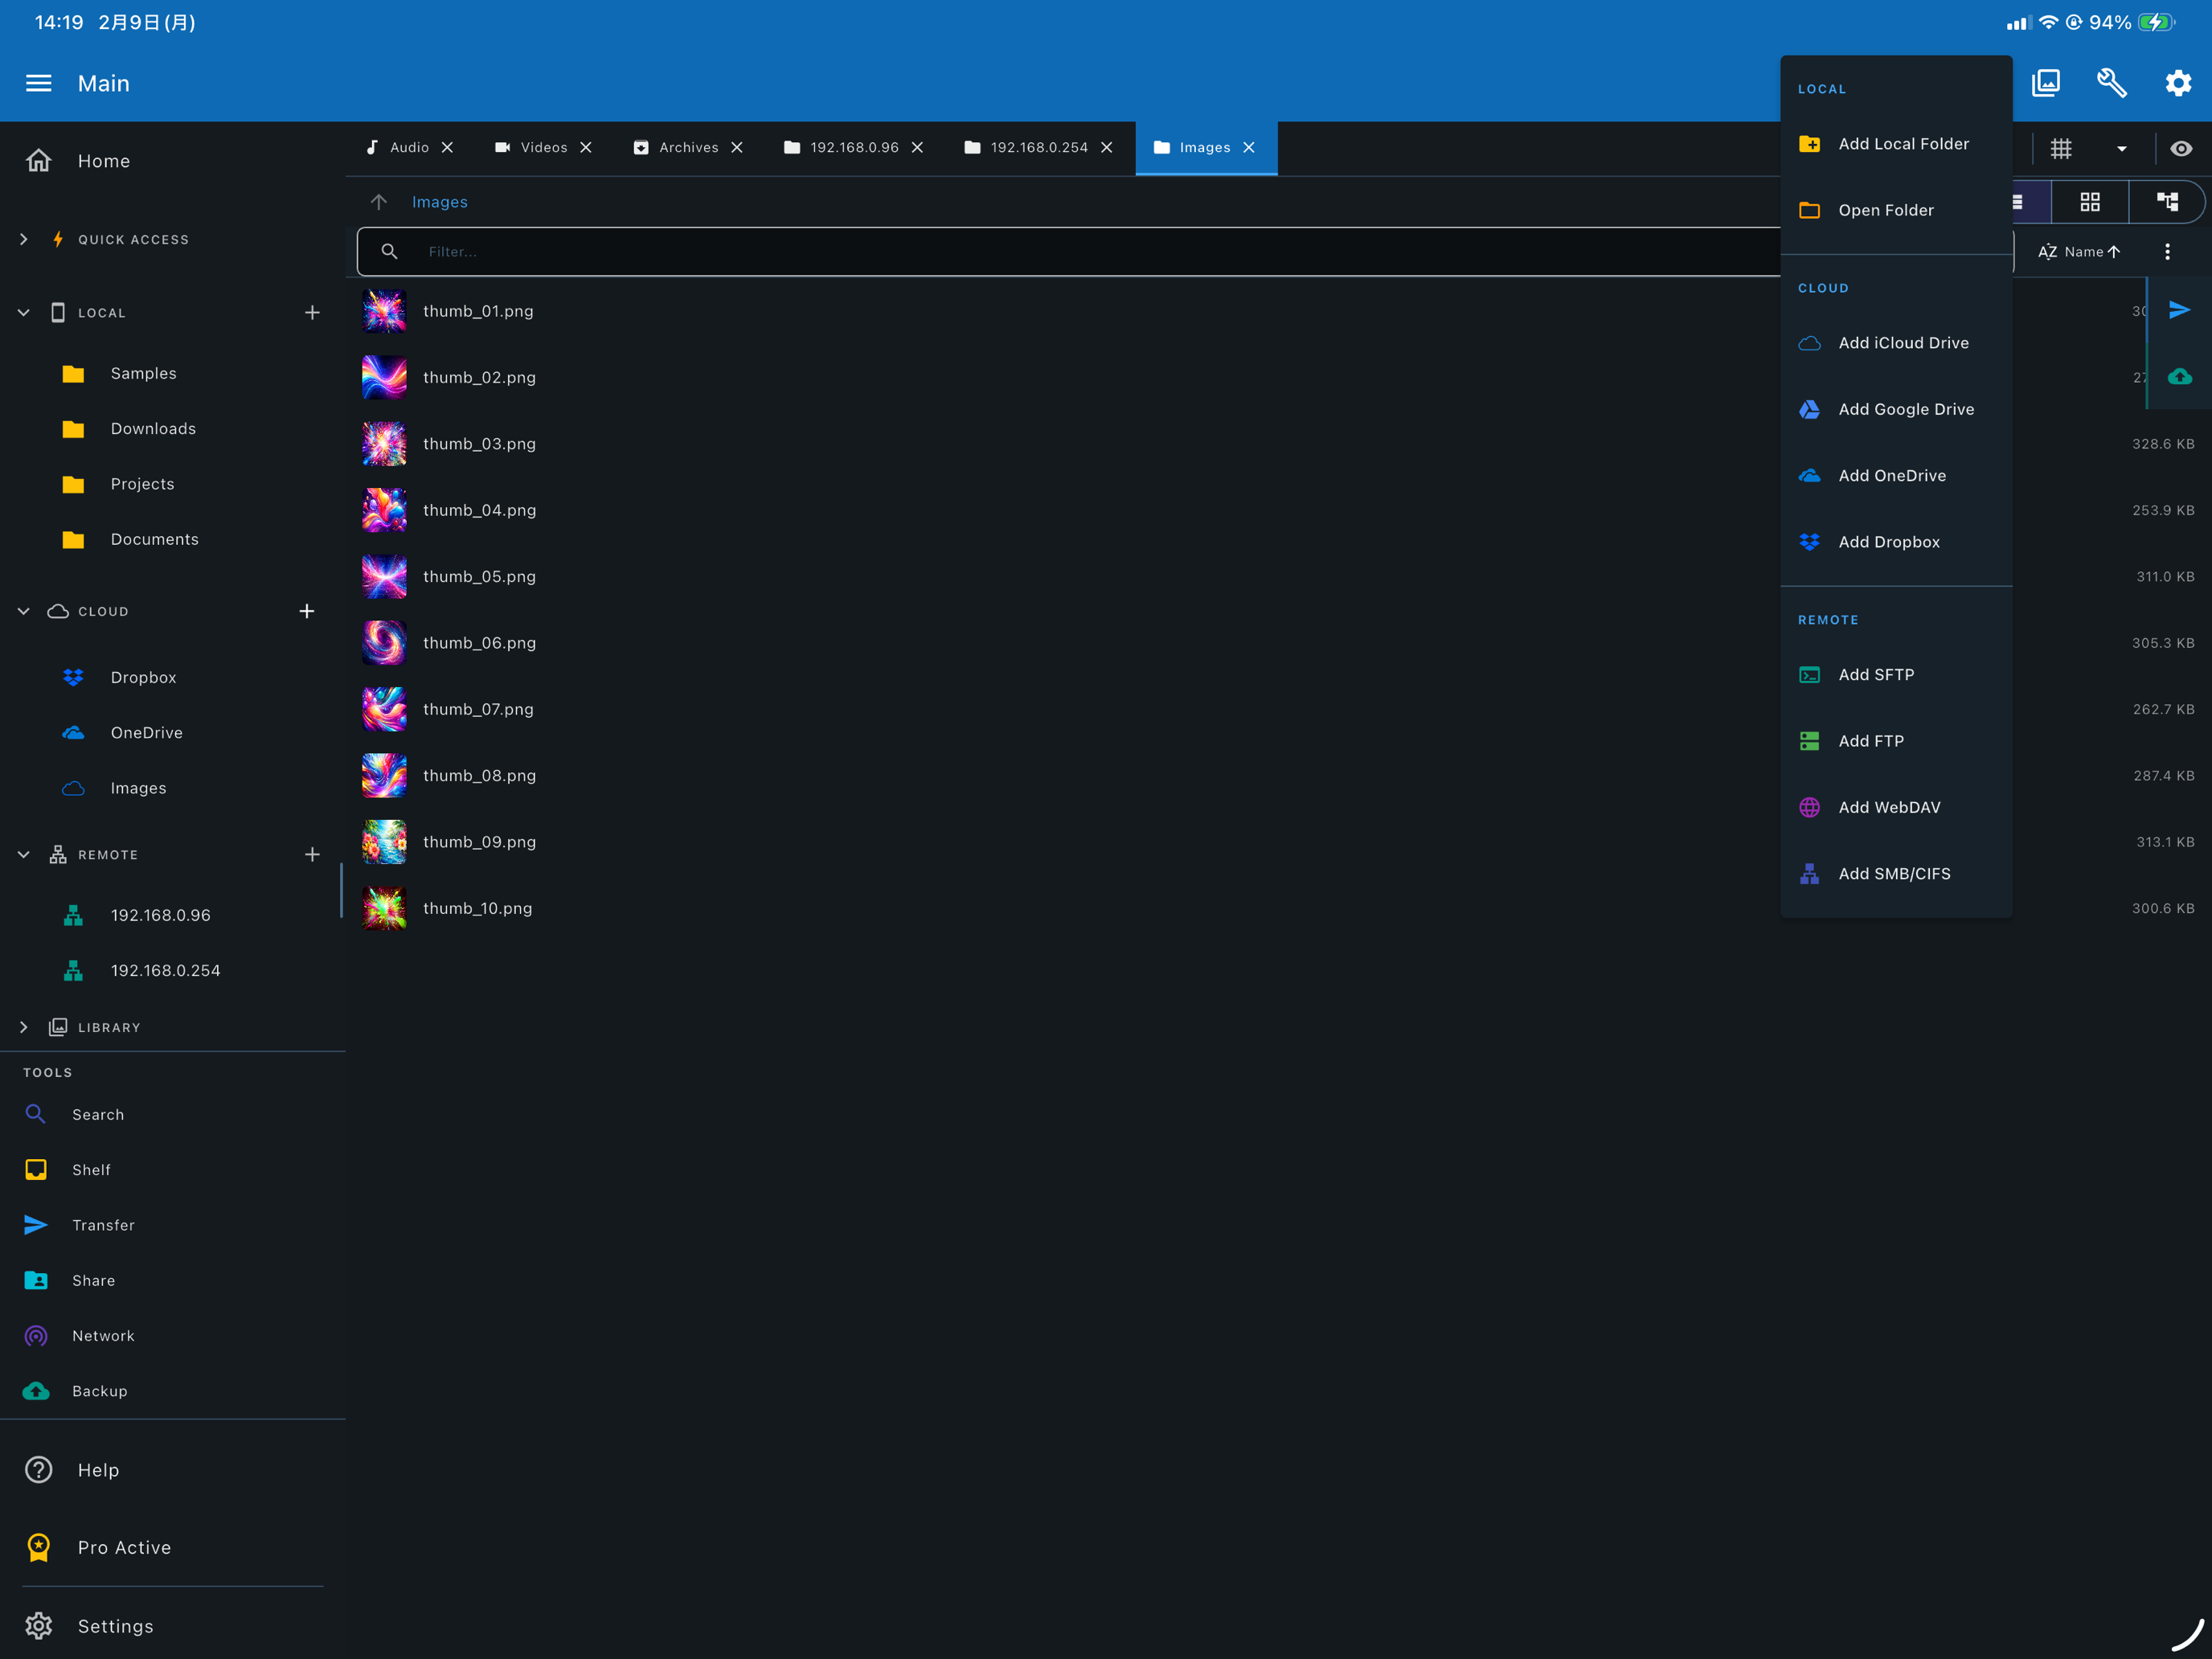Open the Network tool
This screenshot has width=2212, height=1659.
(103, 1335)
